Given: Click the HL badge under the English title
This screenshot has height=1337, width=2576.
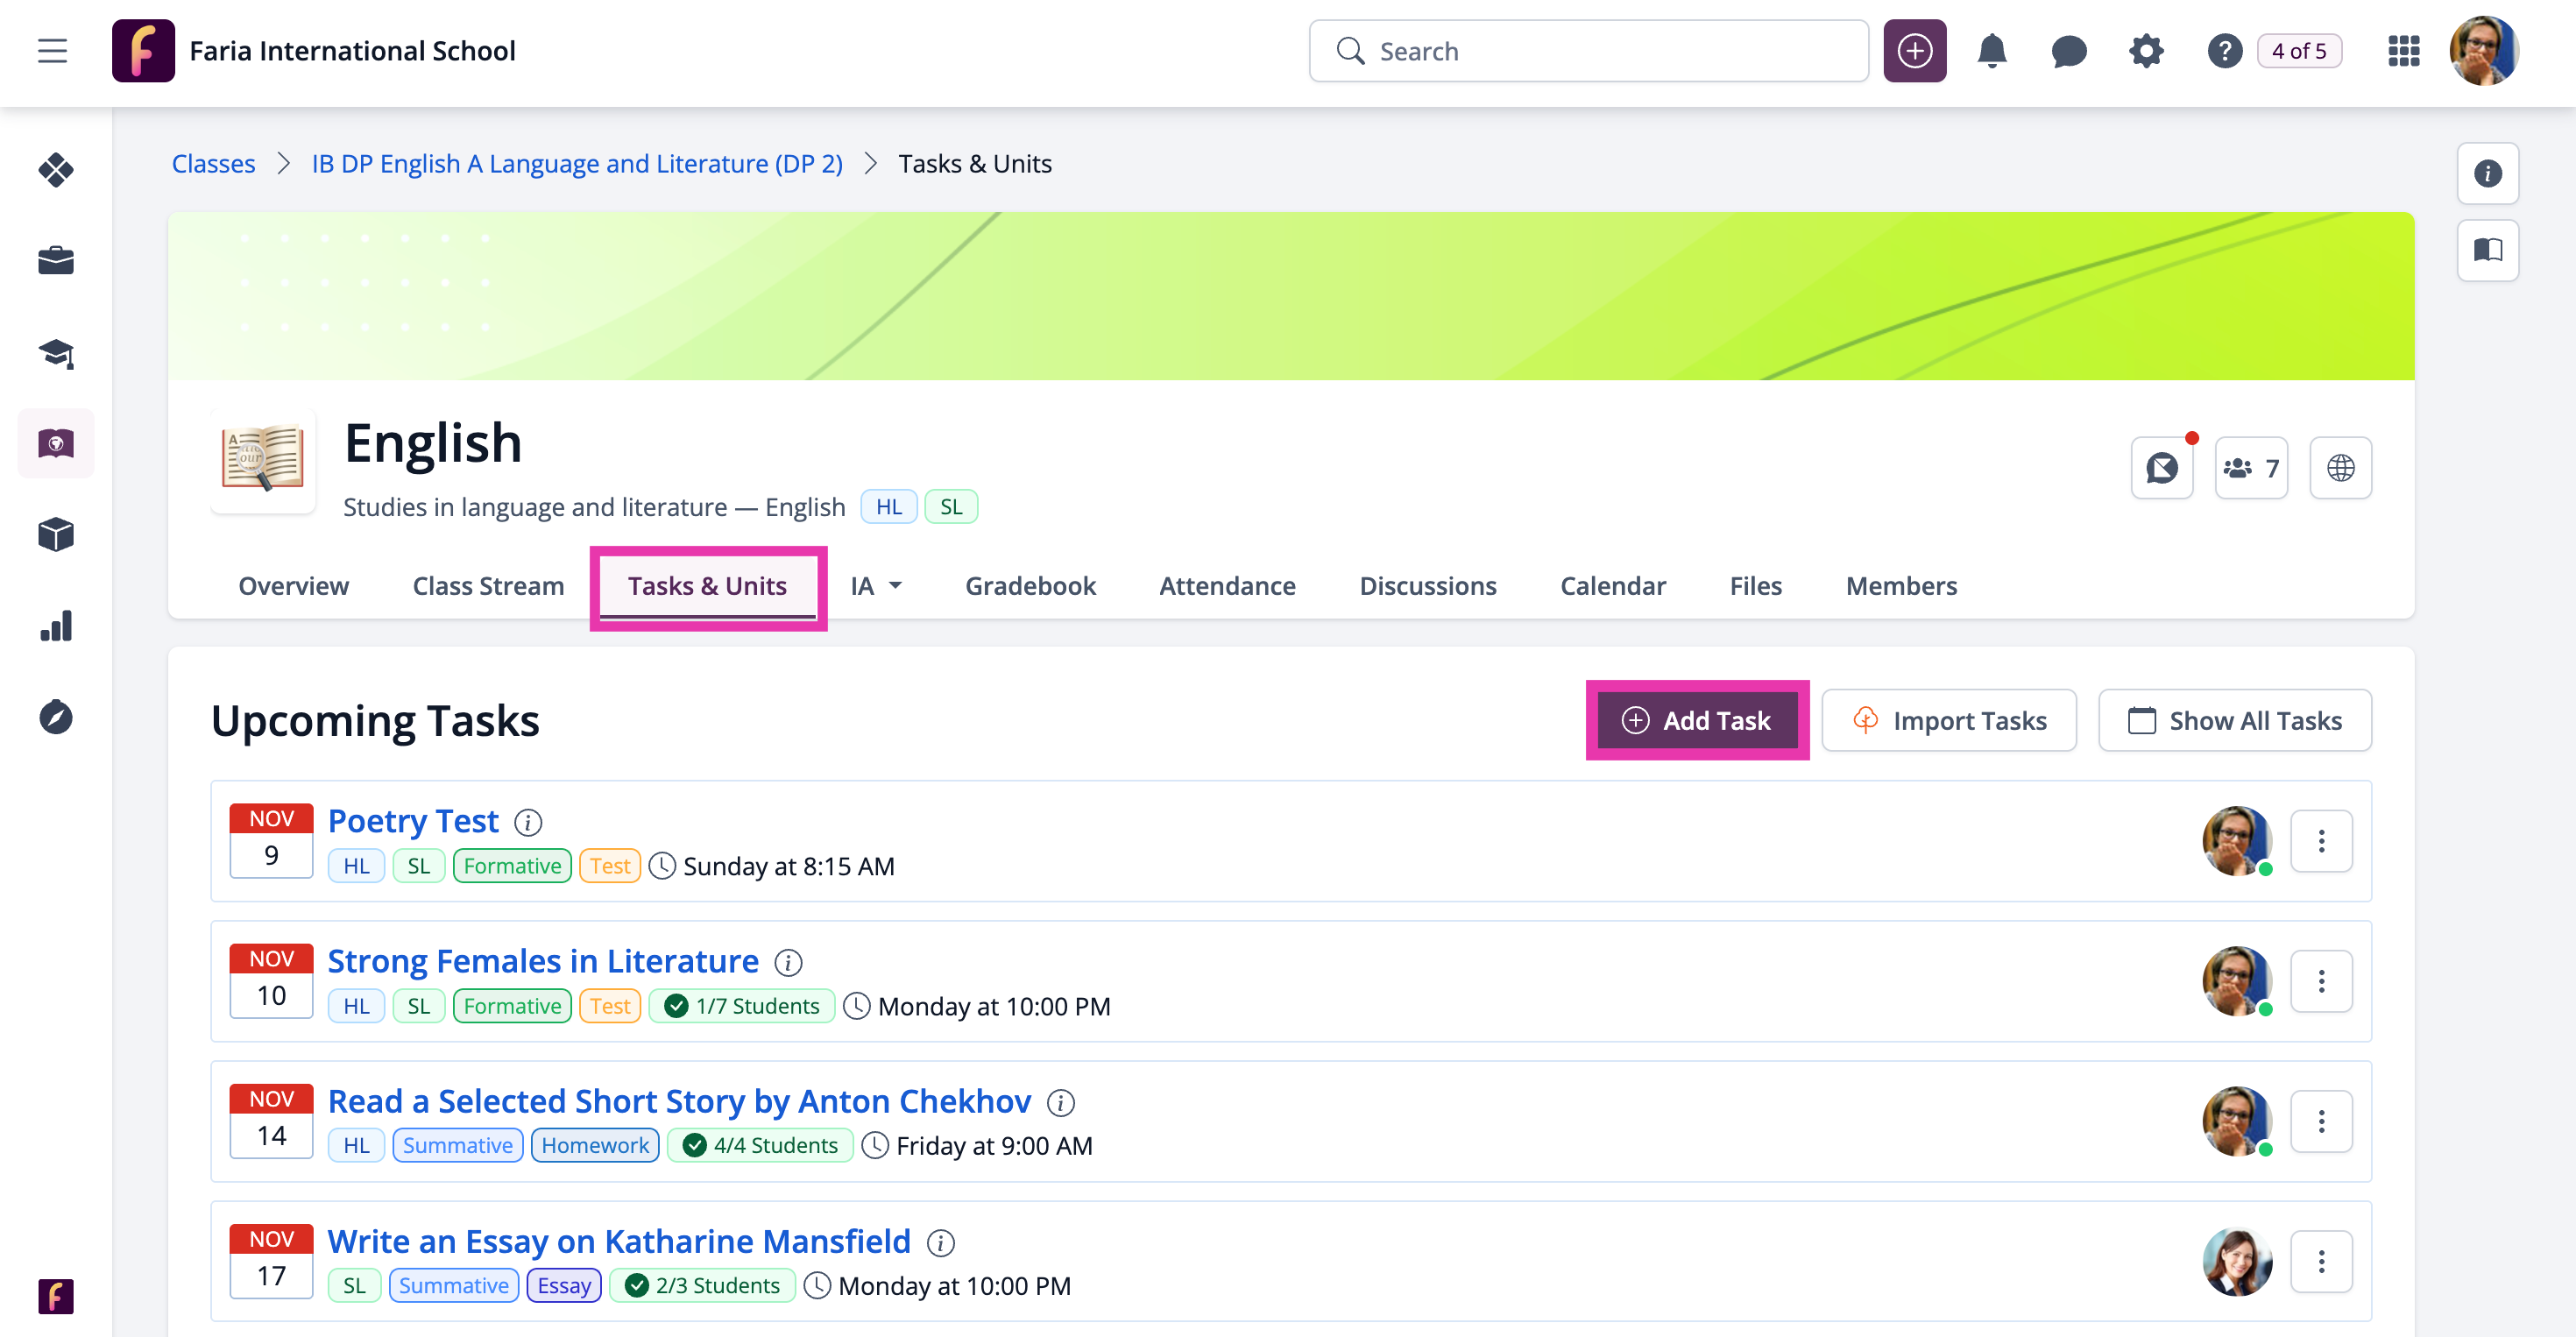Looking at the screenshot, I should point(888,507).
